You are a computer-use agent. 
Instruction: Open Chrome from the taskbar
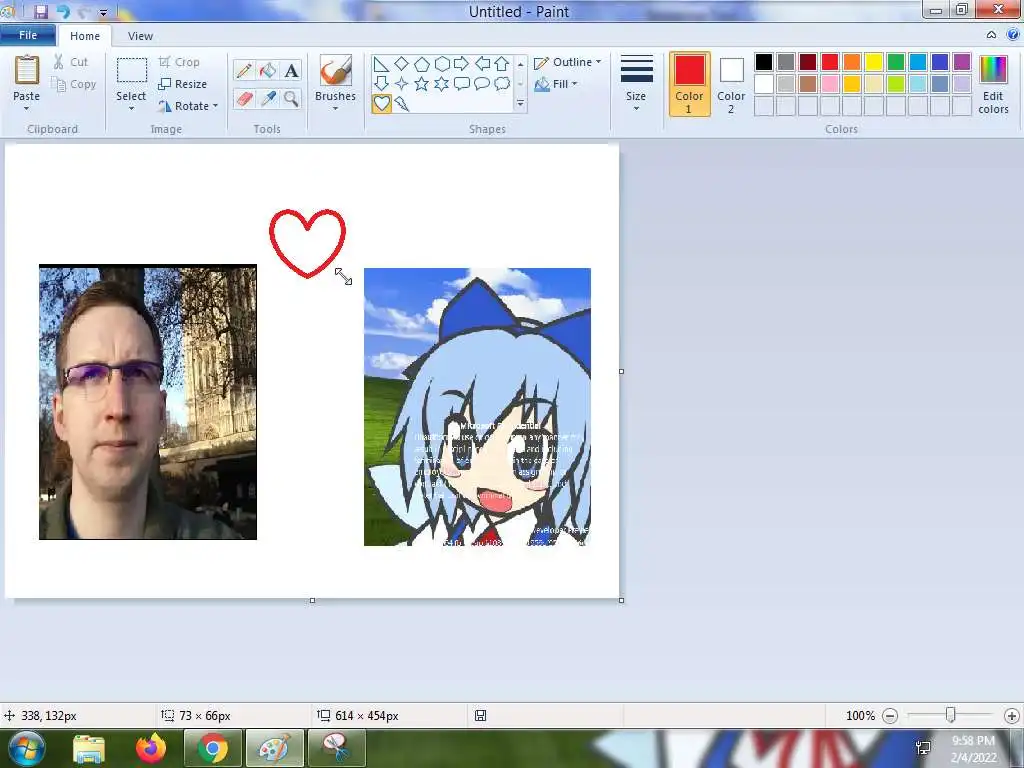pyautogui.click(x=213, y=748)
